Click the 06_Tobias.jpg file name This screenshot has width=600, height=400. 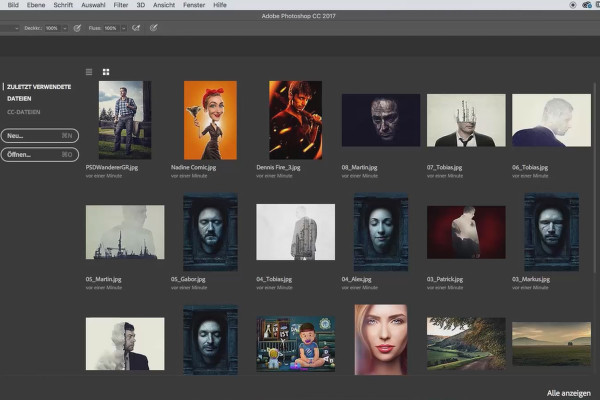click(530, 167)
